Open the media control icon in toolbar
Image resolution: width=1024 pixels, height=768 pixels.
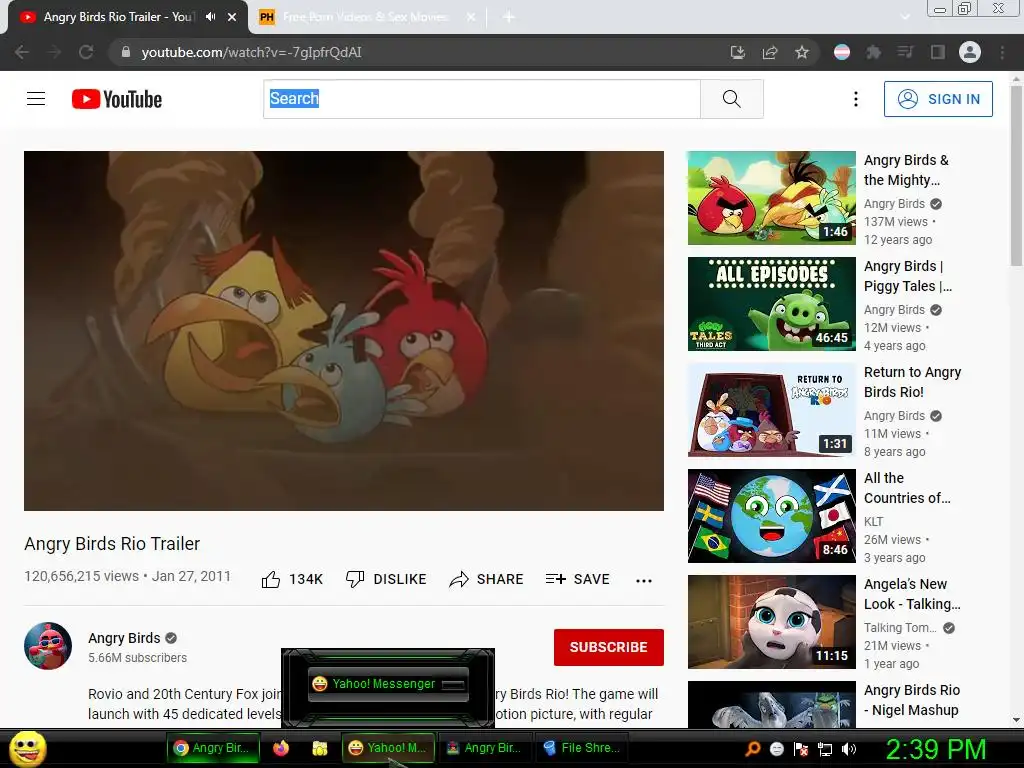click(905, 52)
